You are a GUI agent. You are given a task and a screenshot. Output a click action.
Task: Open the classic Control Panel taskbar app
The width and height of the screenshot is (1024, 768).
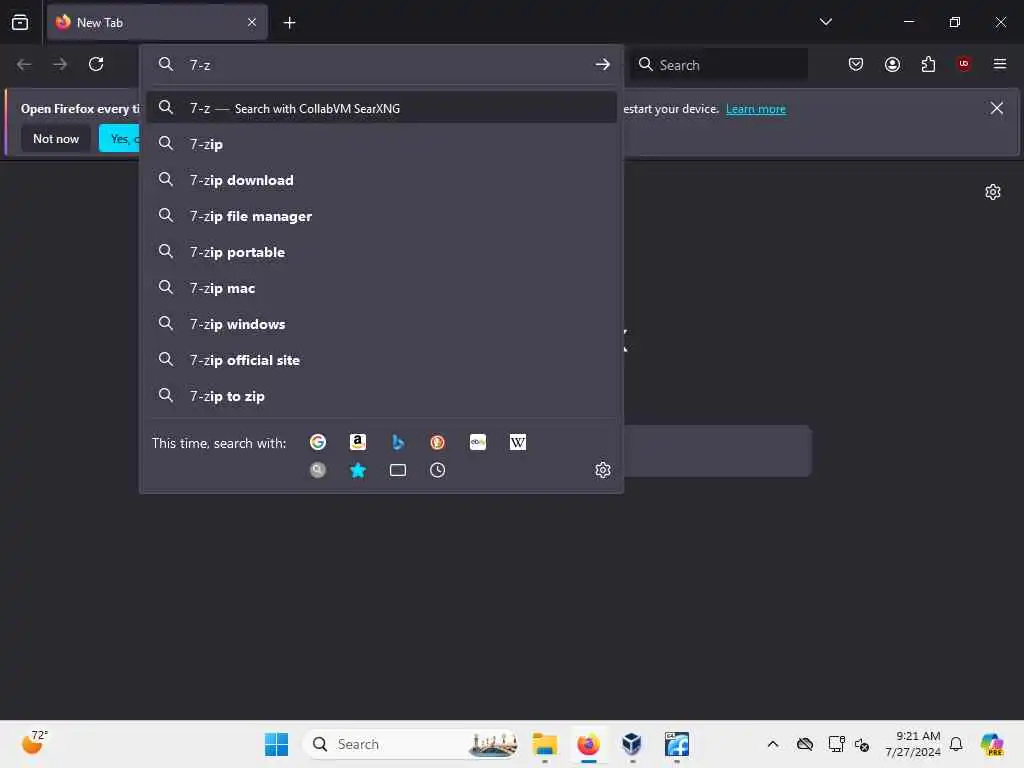pyautogui.click(x=677, y=744)
